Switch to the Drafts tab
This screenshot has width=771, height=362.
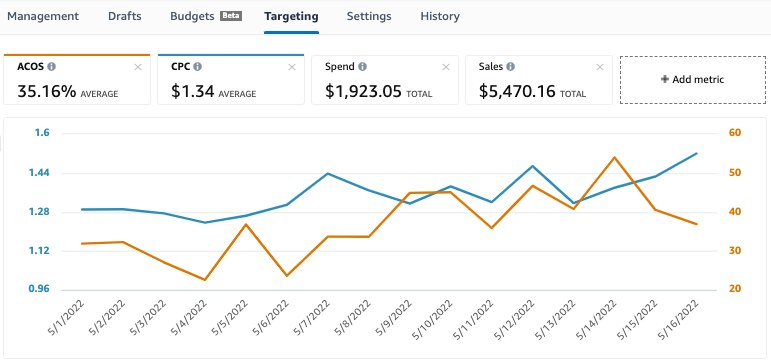124,16
